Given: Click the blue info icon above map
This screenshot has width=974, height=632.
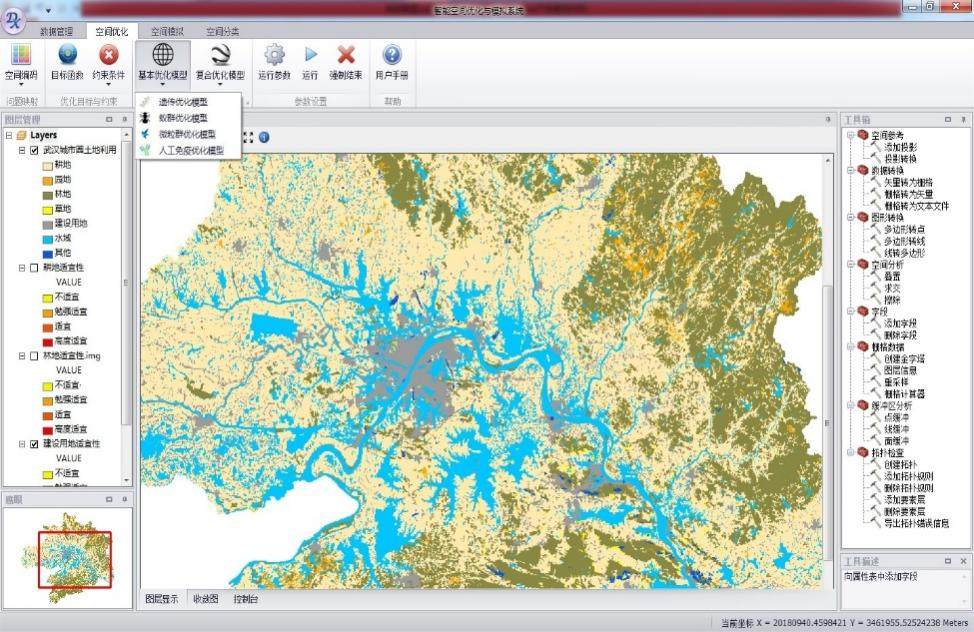Looking at the screenshot, I should pyautogui.click(x=264, y=137).
